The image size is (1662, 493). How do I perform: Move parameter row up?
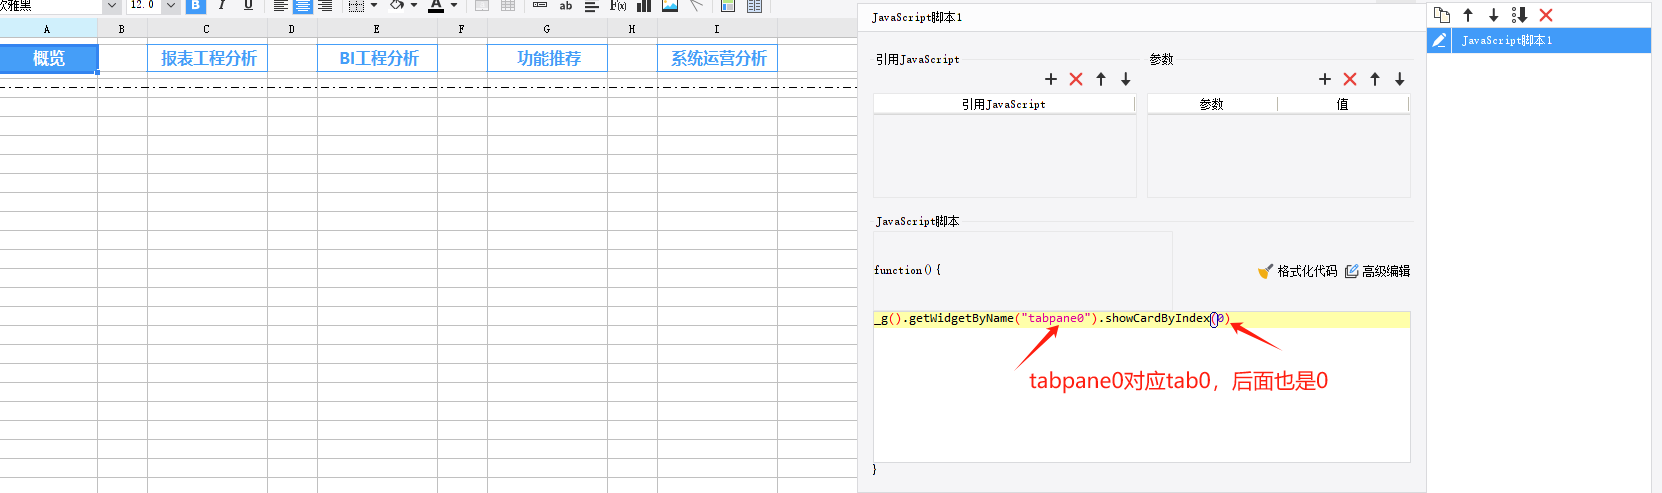pos(1375,79)
